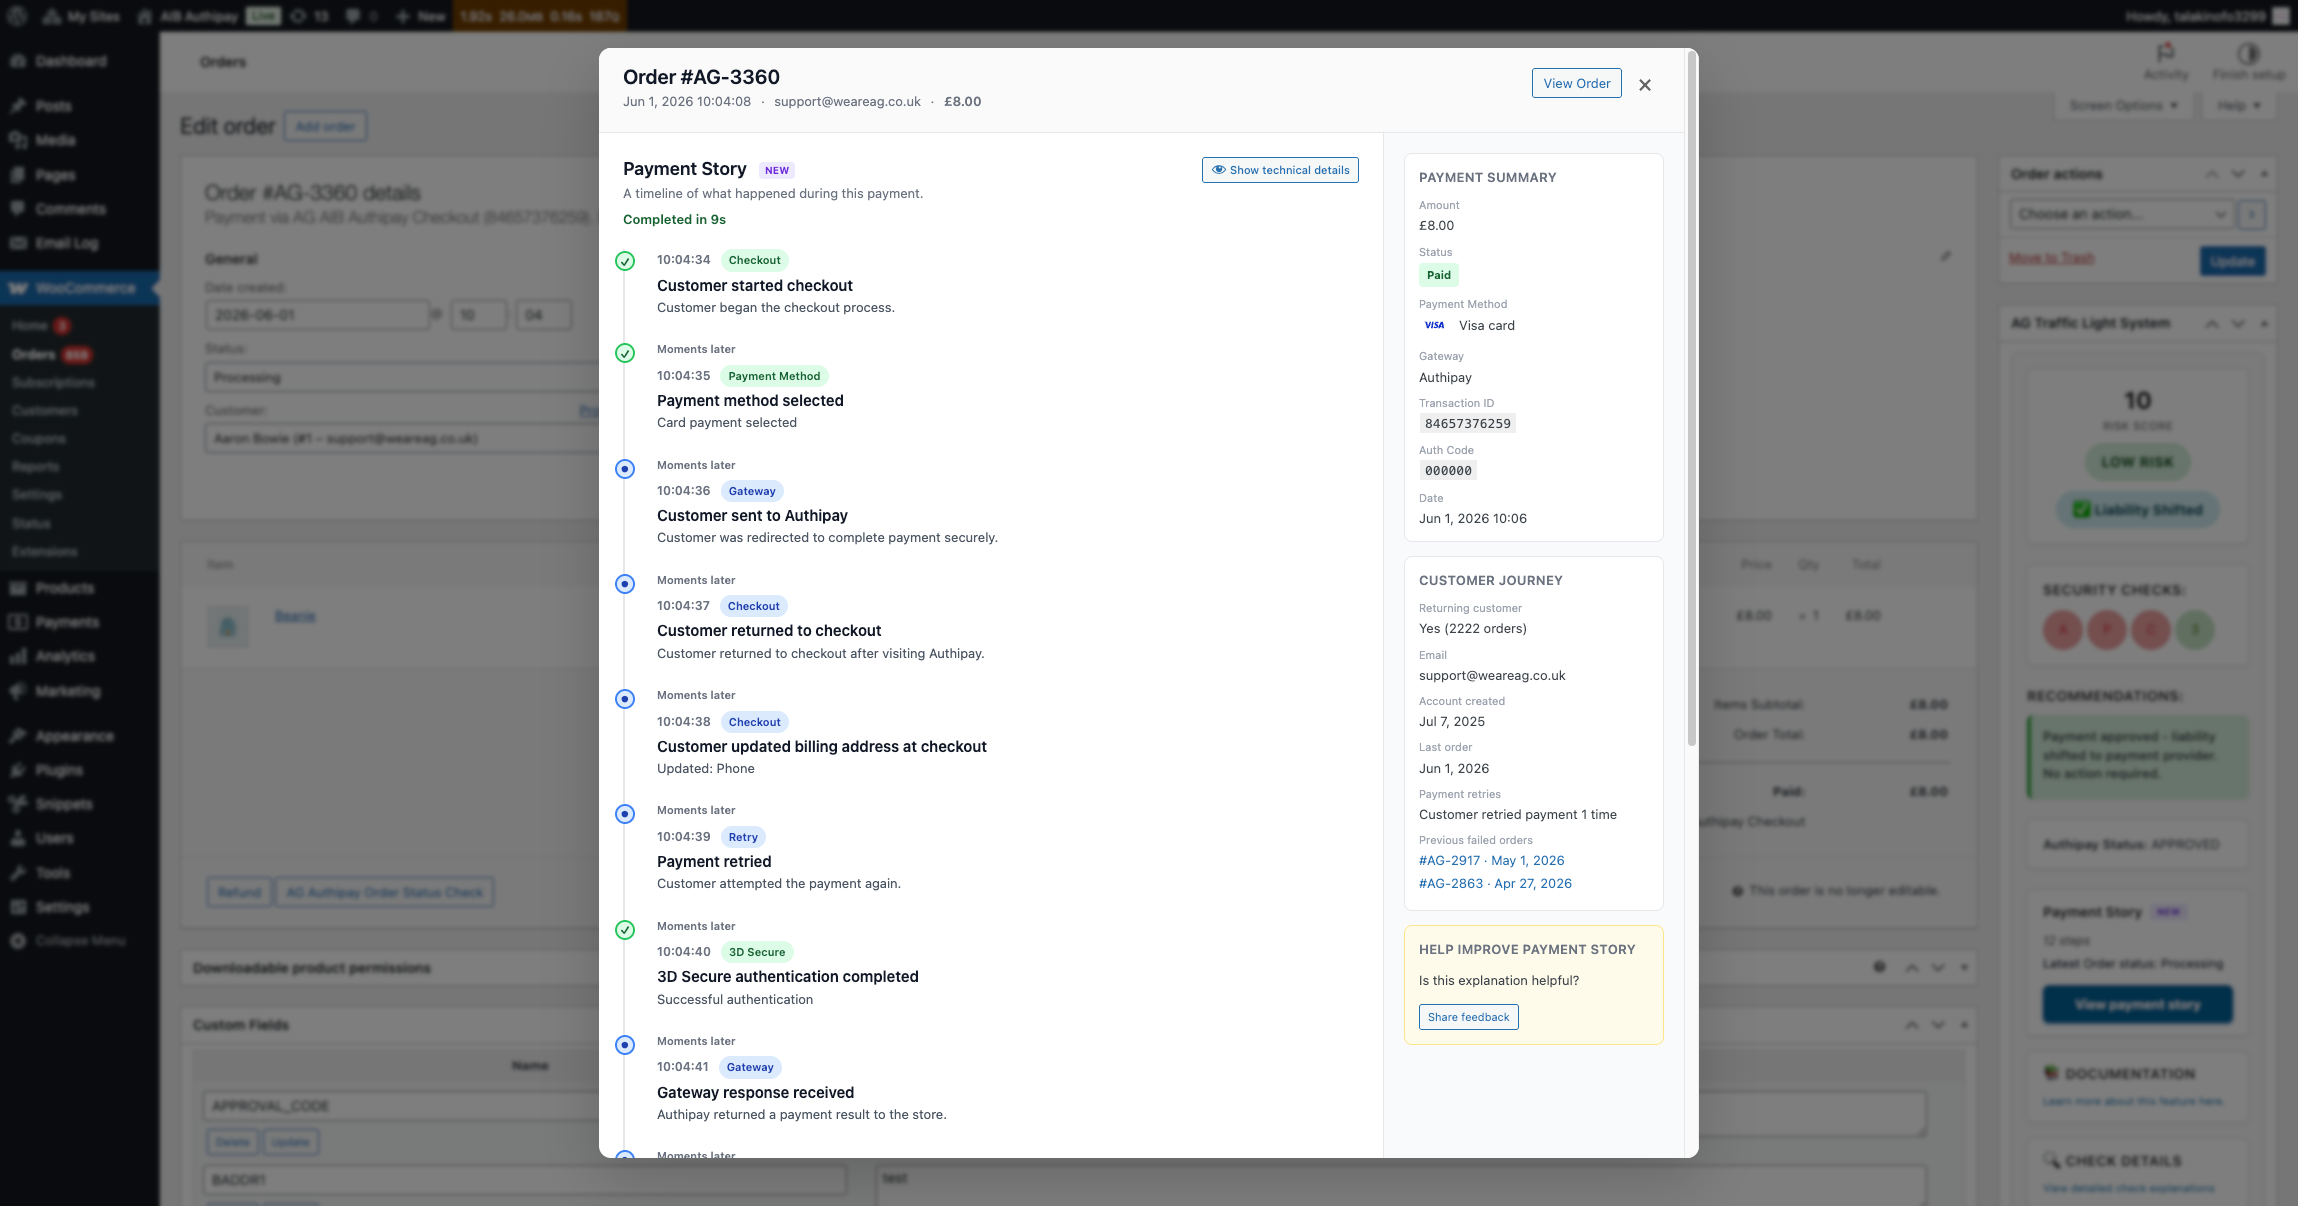Collapse the Order actions panel
Image resolution: width=2298 pixels, height=1206 pixels.
[x=2264, y=174]
